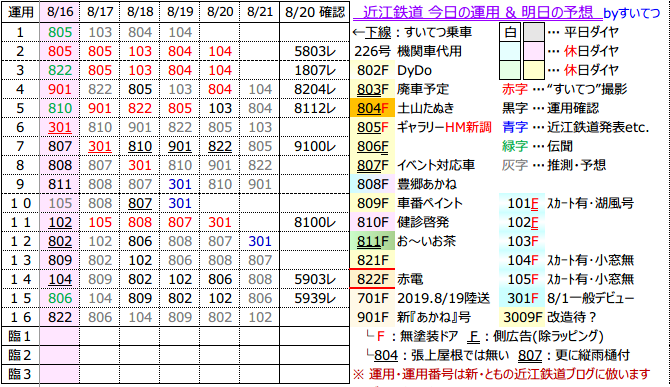This screenshot has width=670, height=387.
Task: Click the 9100レ confirmation cell
Action: pos(315,147)
